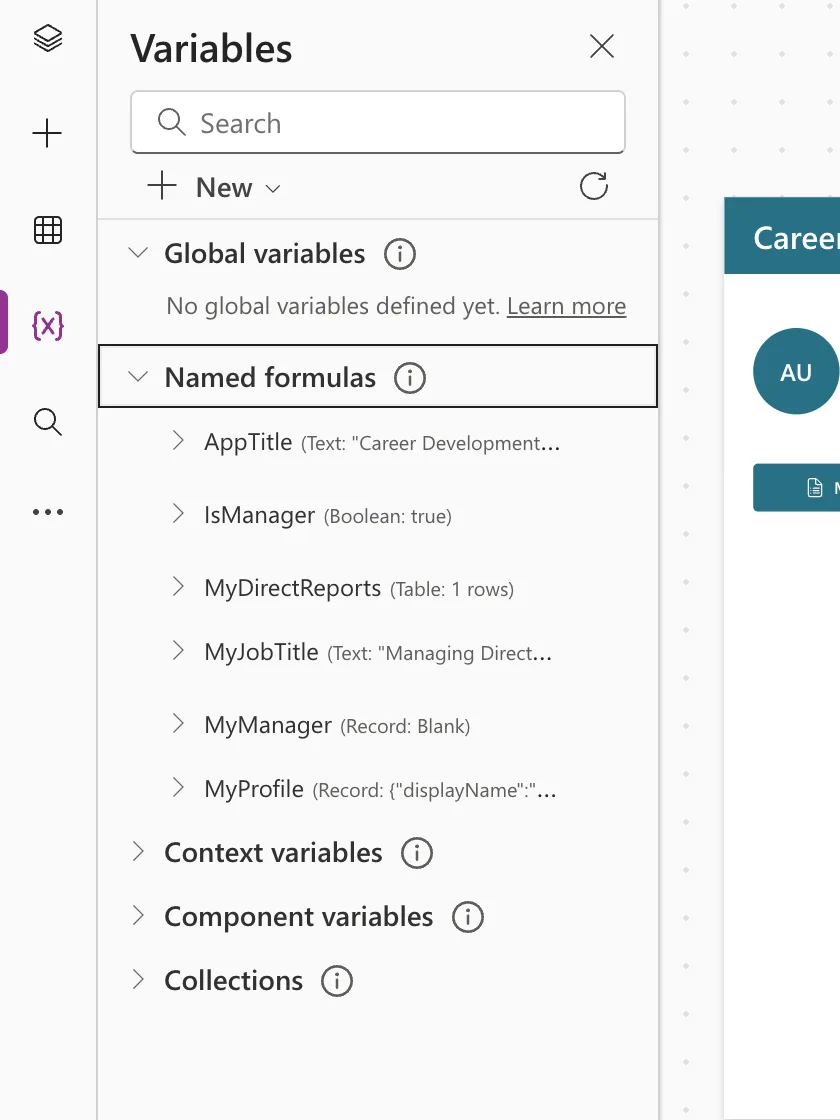
Task: Click the search magnifier icon in search box
Action: tap(171, 122)
